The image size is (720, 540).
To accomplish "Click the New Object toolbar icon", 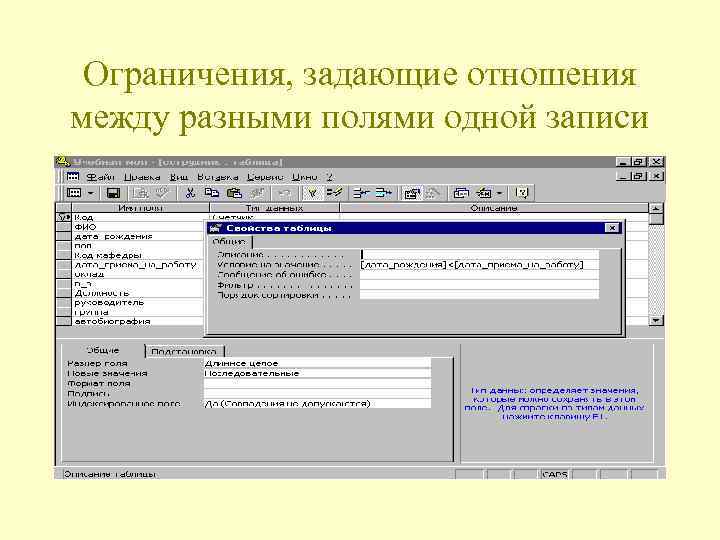I will pos(484,193).
